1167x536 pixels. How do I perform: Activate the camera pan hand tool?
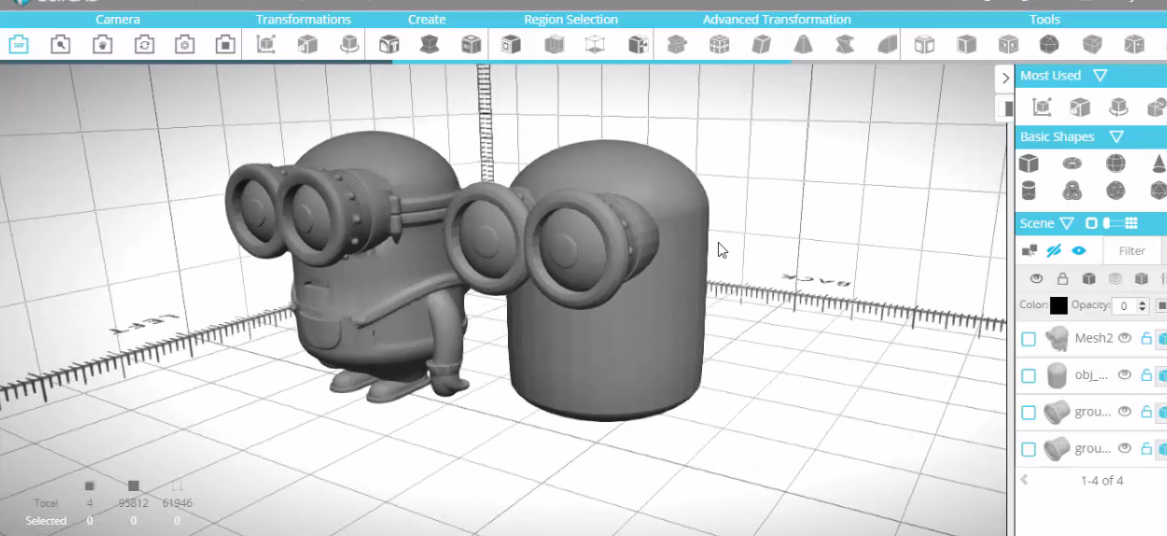click(x=102, y=45)
